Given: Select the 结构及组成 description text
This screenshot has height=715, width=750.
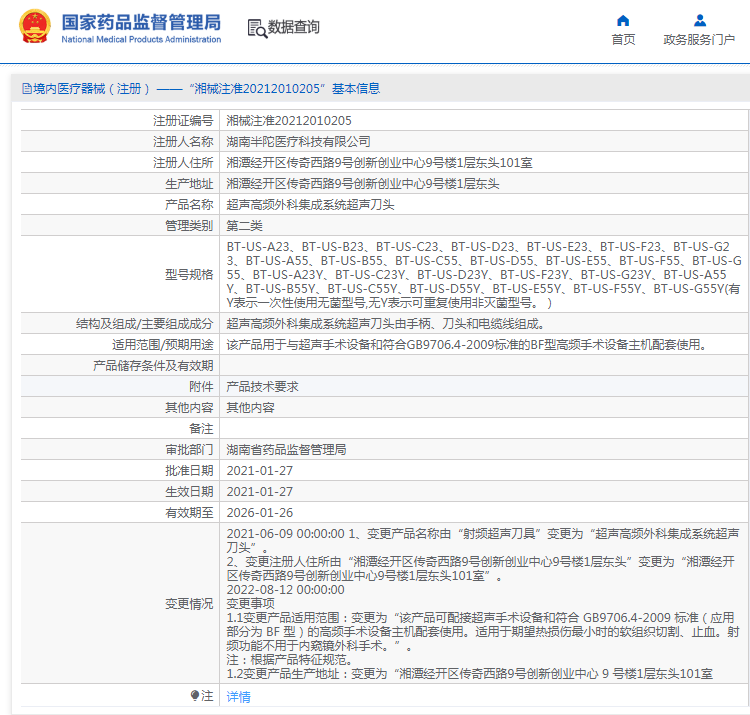Looking at the screenshot, I should pyautogui.click(x=385, y=324).
